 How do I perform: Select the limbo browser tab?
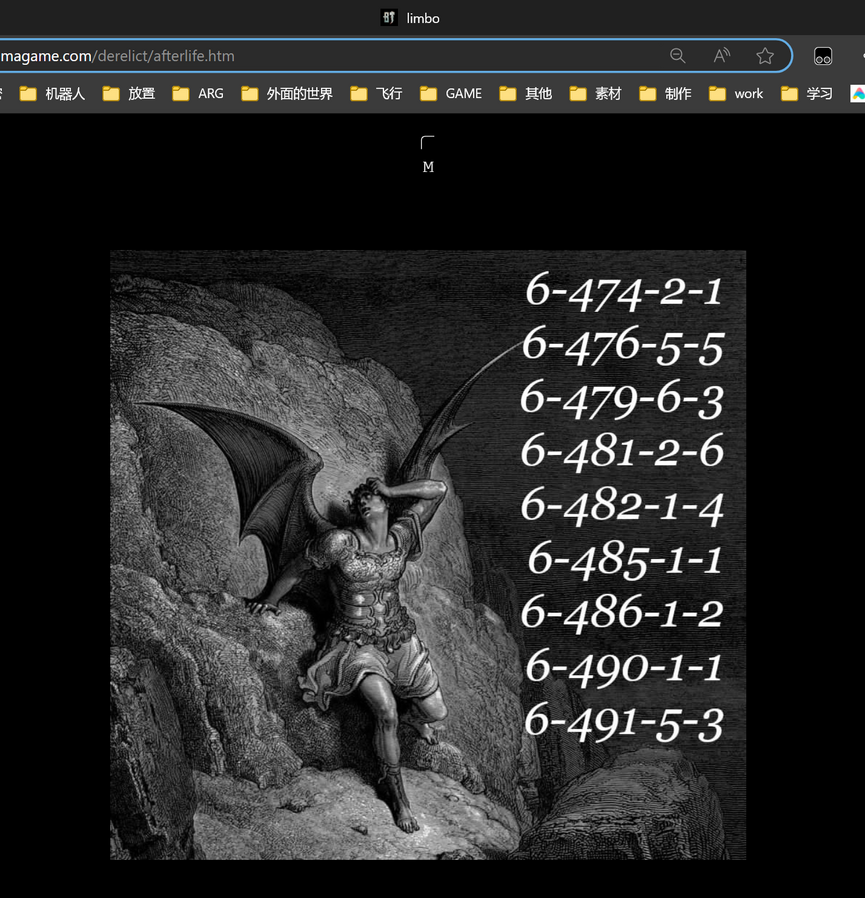(411, 18)
